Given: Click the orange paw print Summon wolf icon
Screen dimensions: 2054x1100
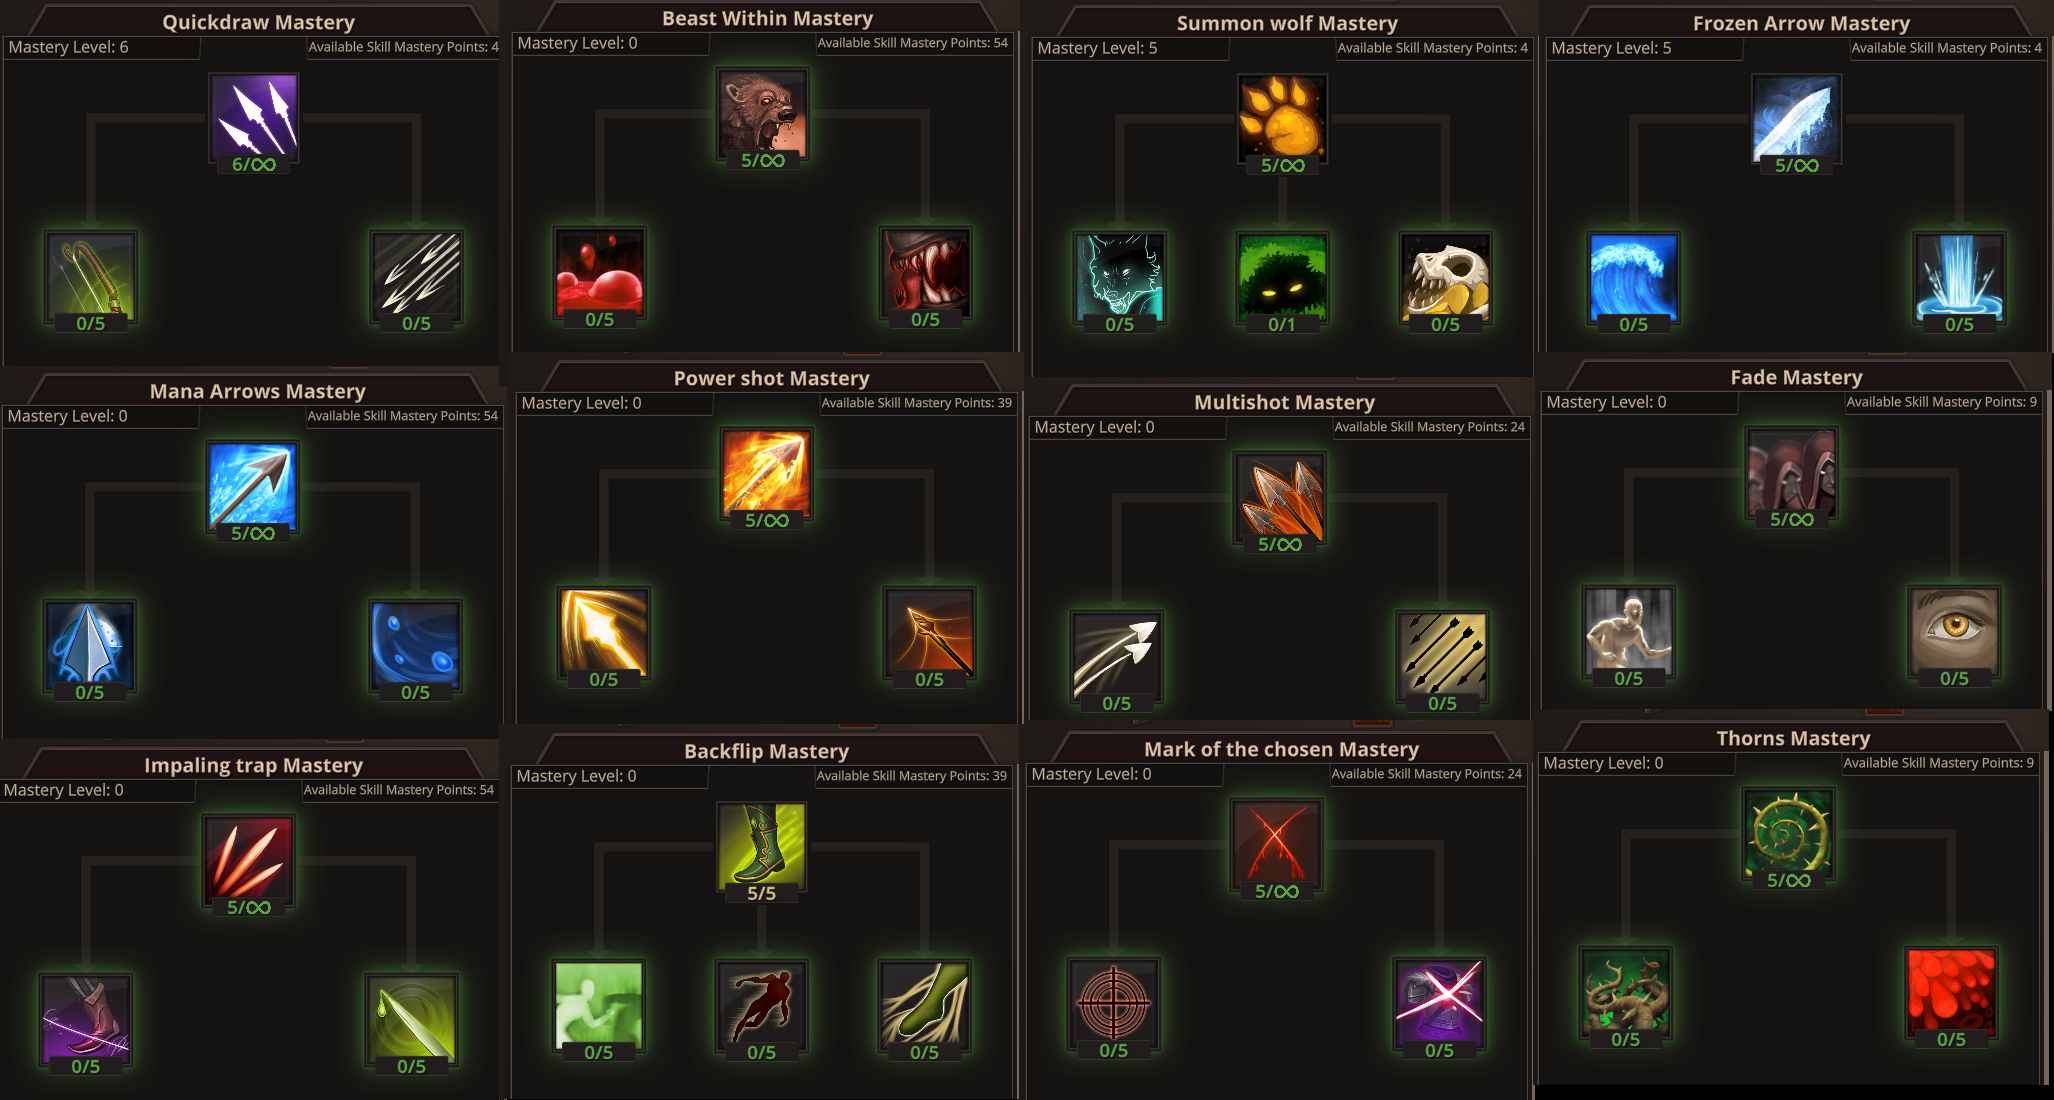Looking at the screenshot, I should 1282,118.
